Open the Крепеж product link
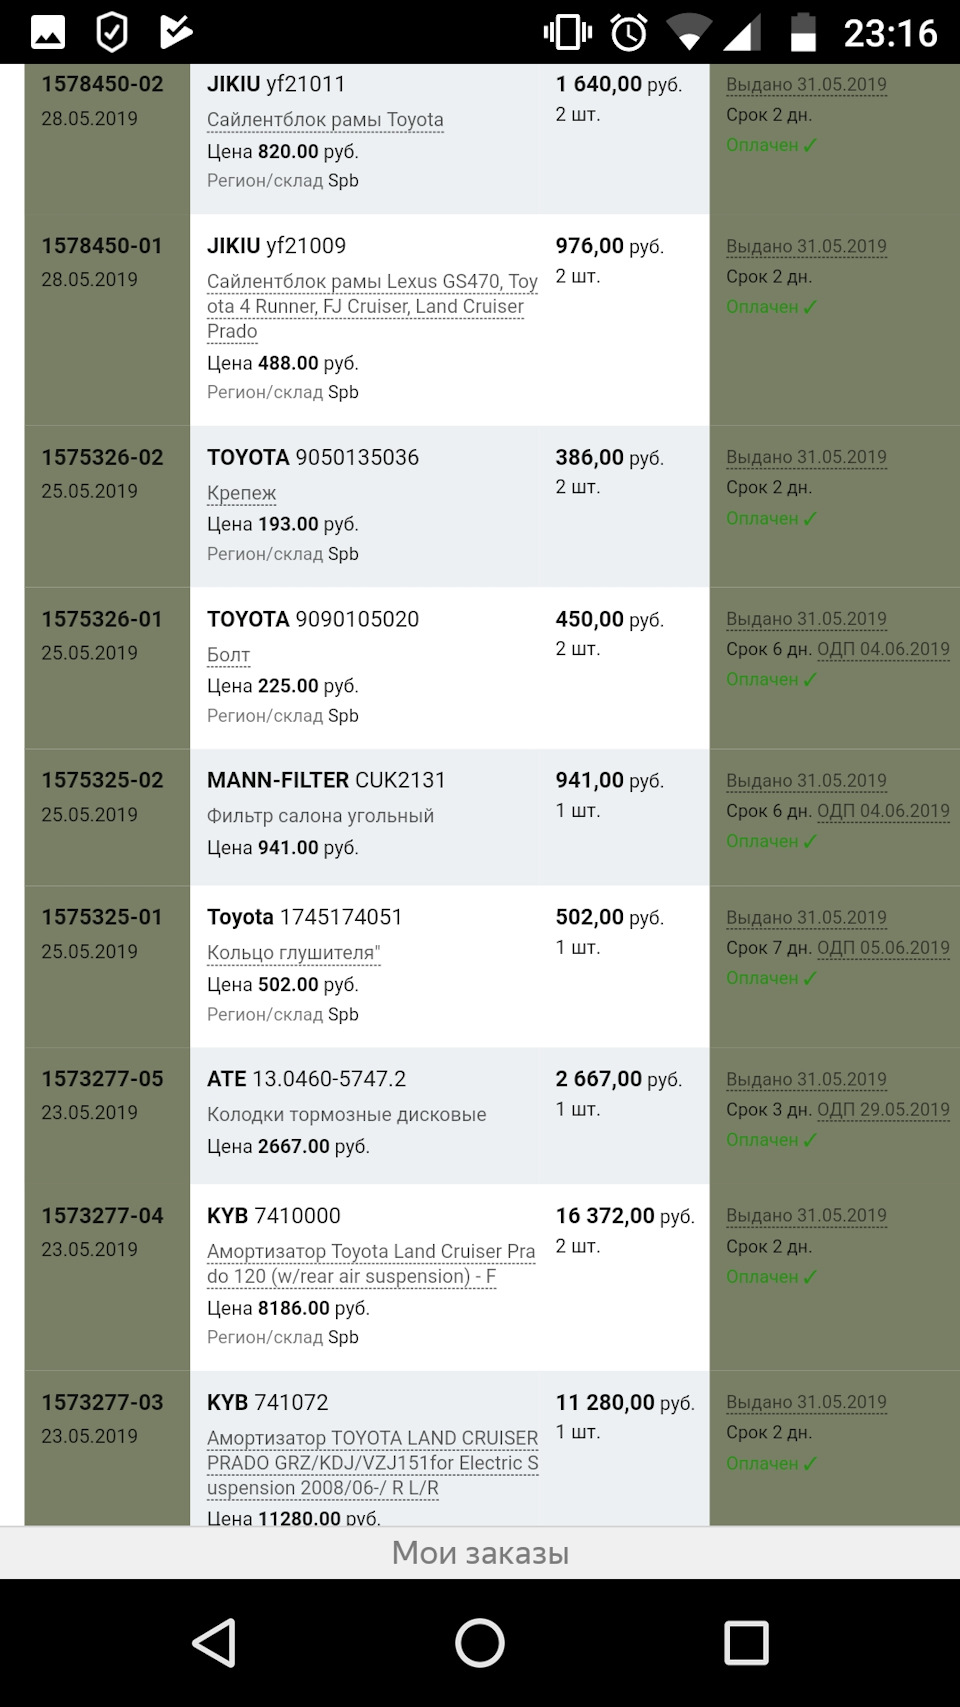The image size is (960, 1707). pos(241,493)
